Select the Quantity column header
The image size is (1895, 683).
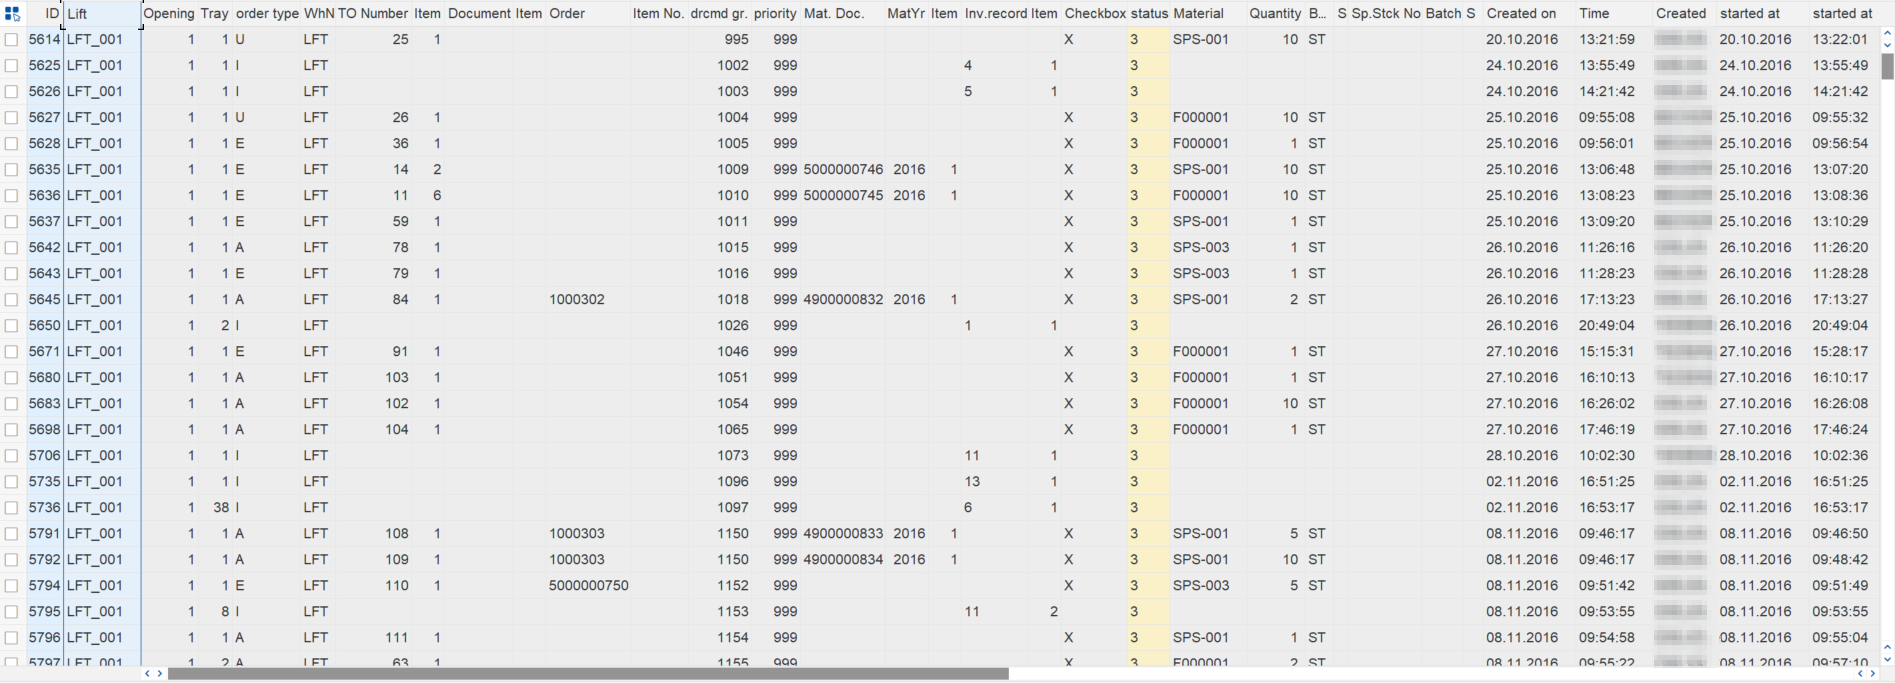coord(1274,14)
